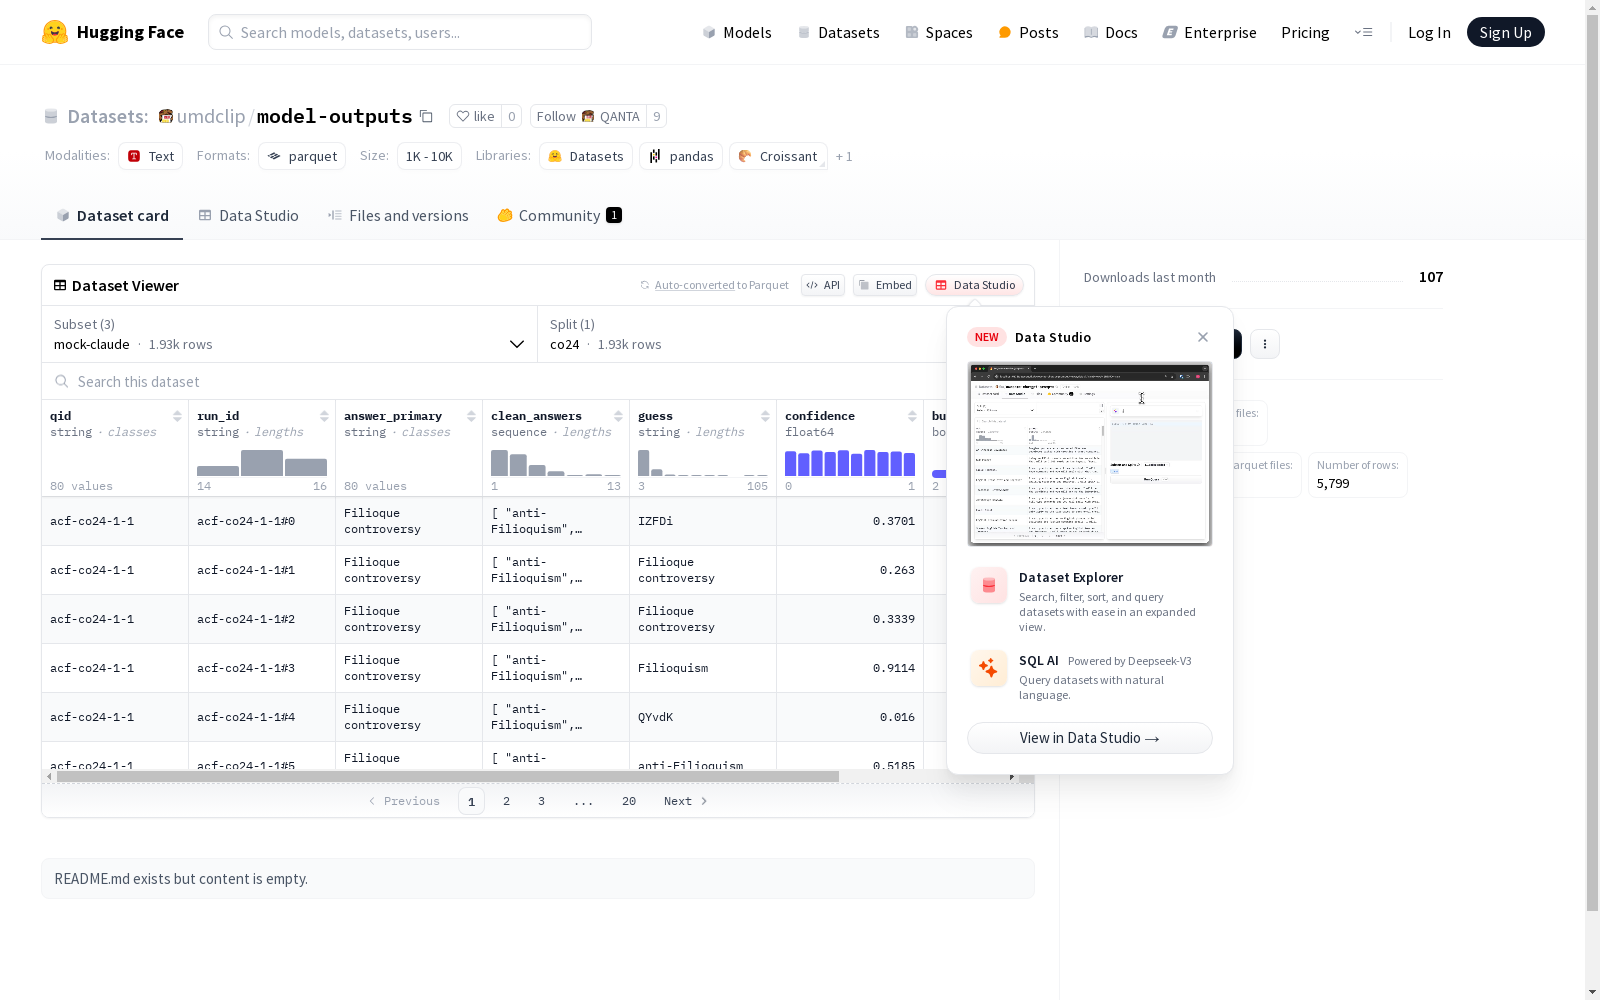Open the Files and versions tab
The image size is (1600, 1000).
click(398, 216)
